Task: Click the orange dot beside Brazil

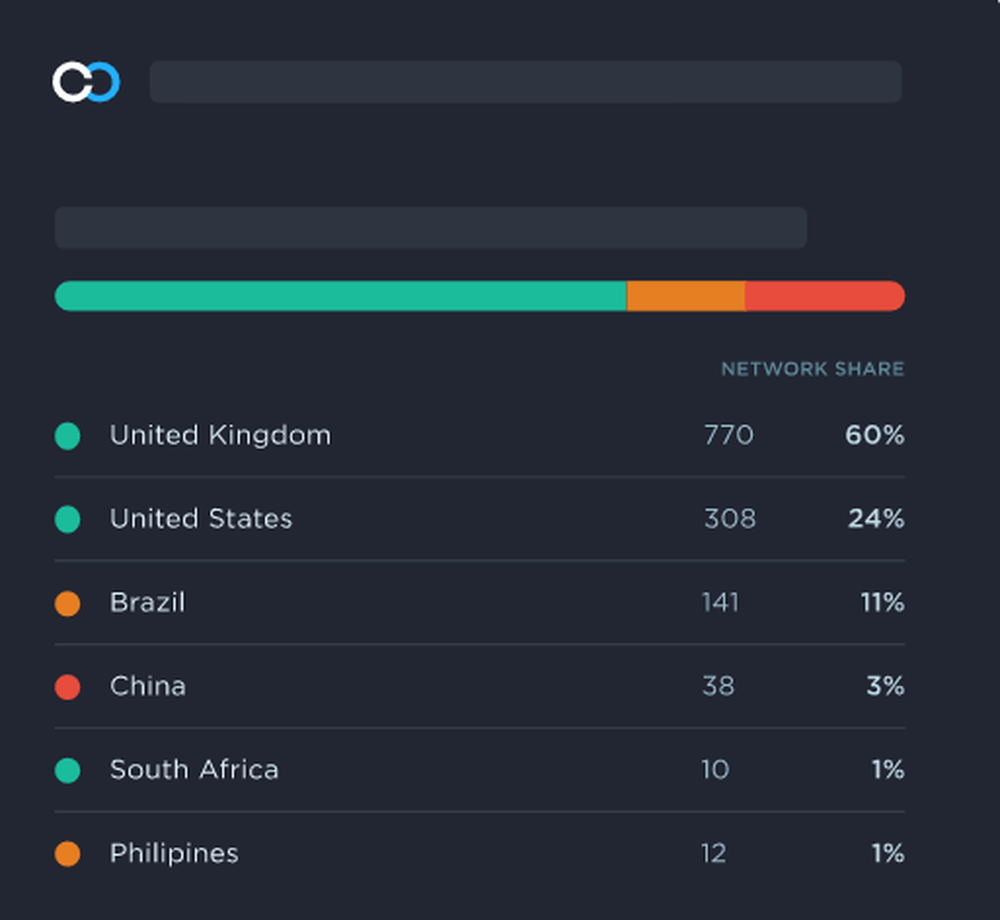Action: point(68,603)
